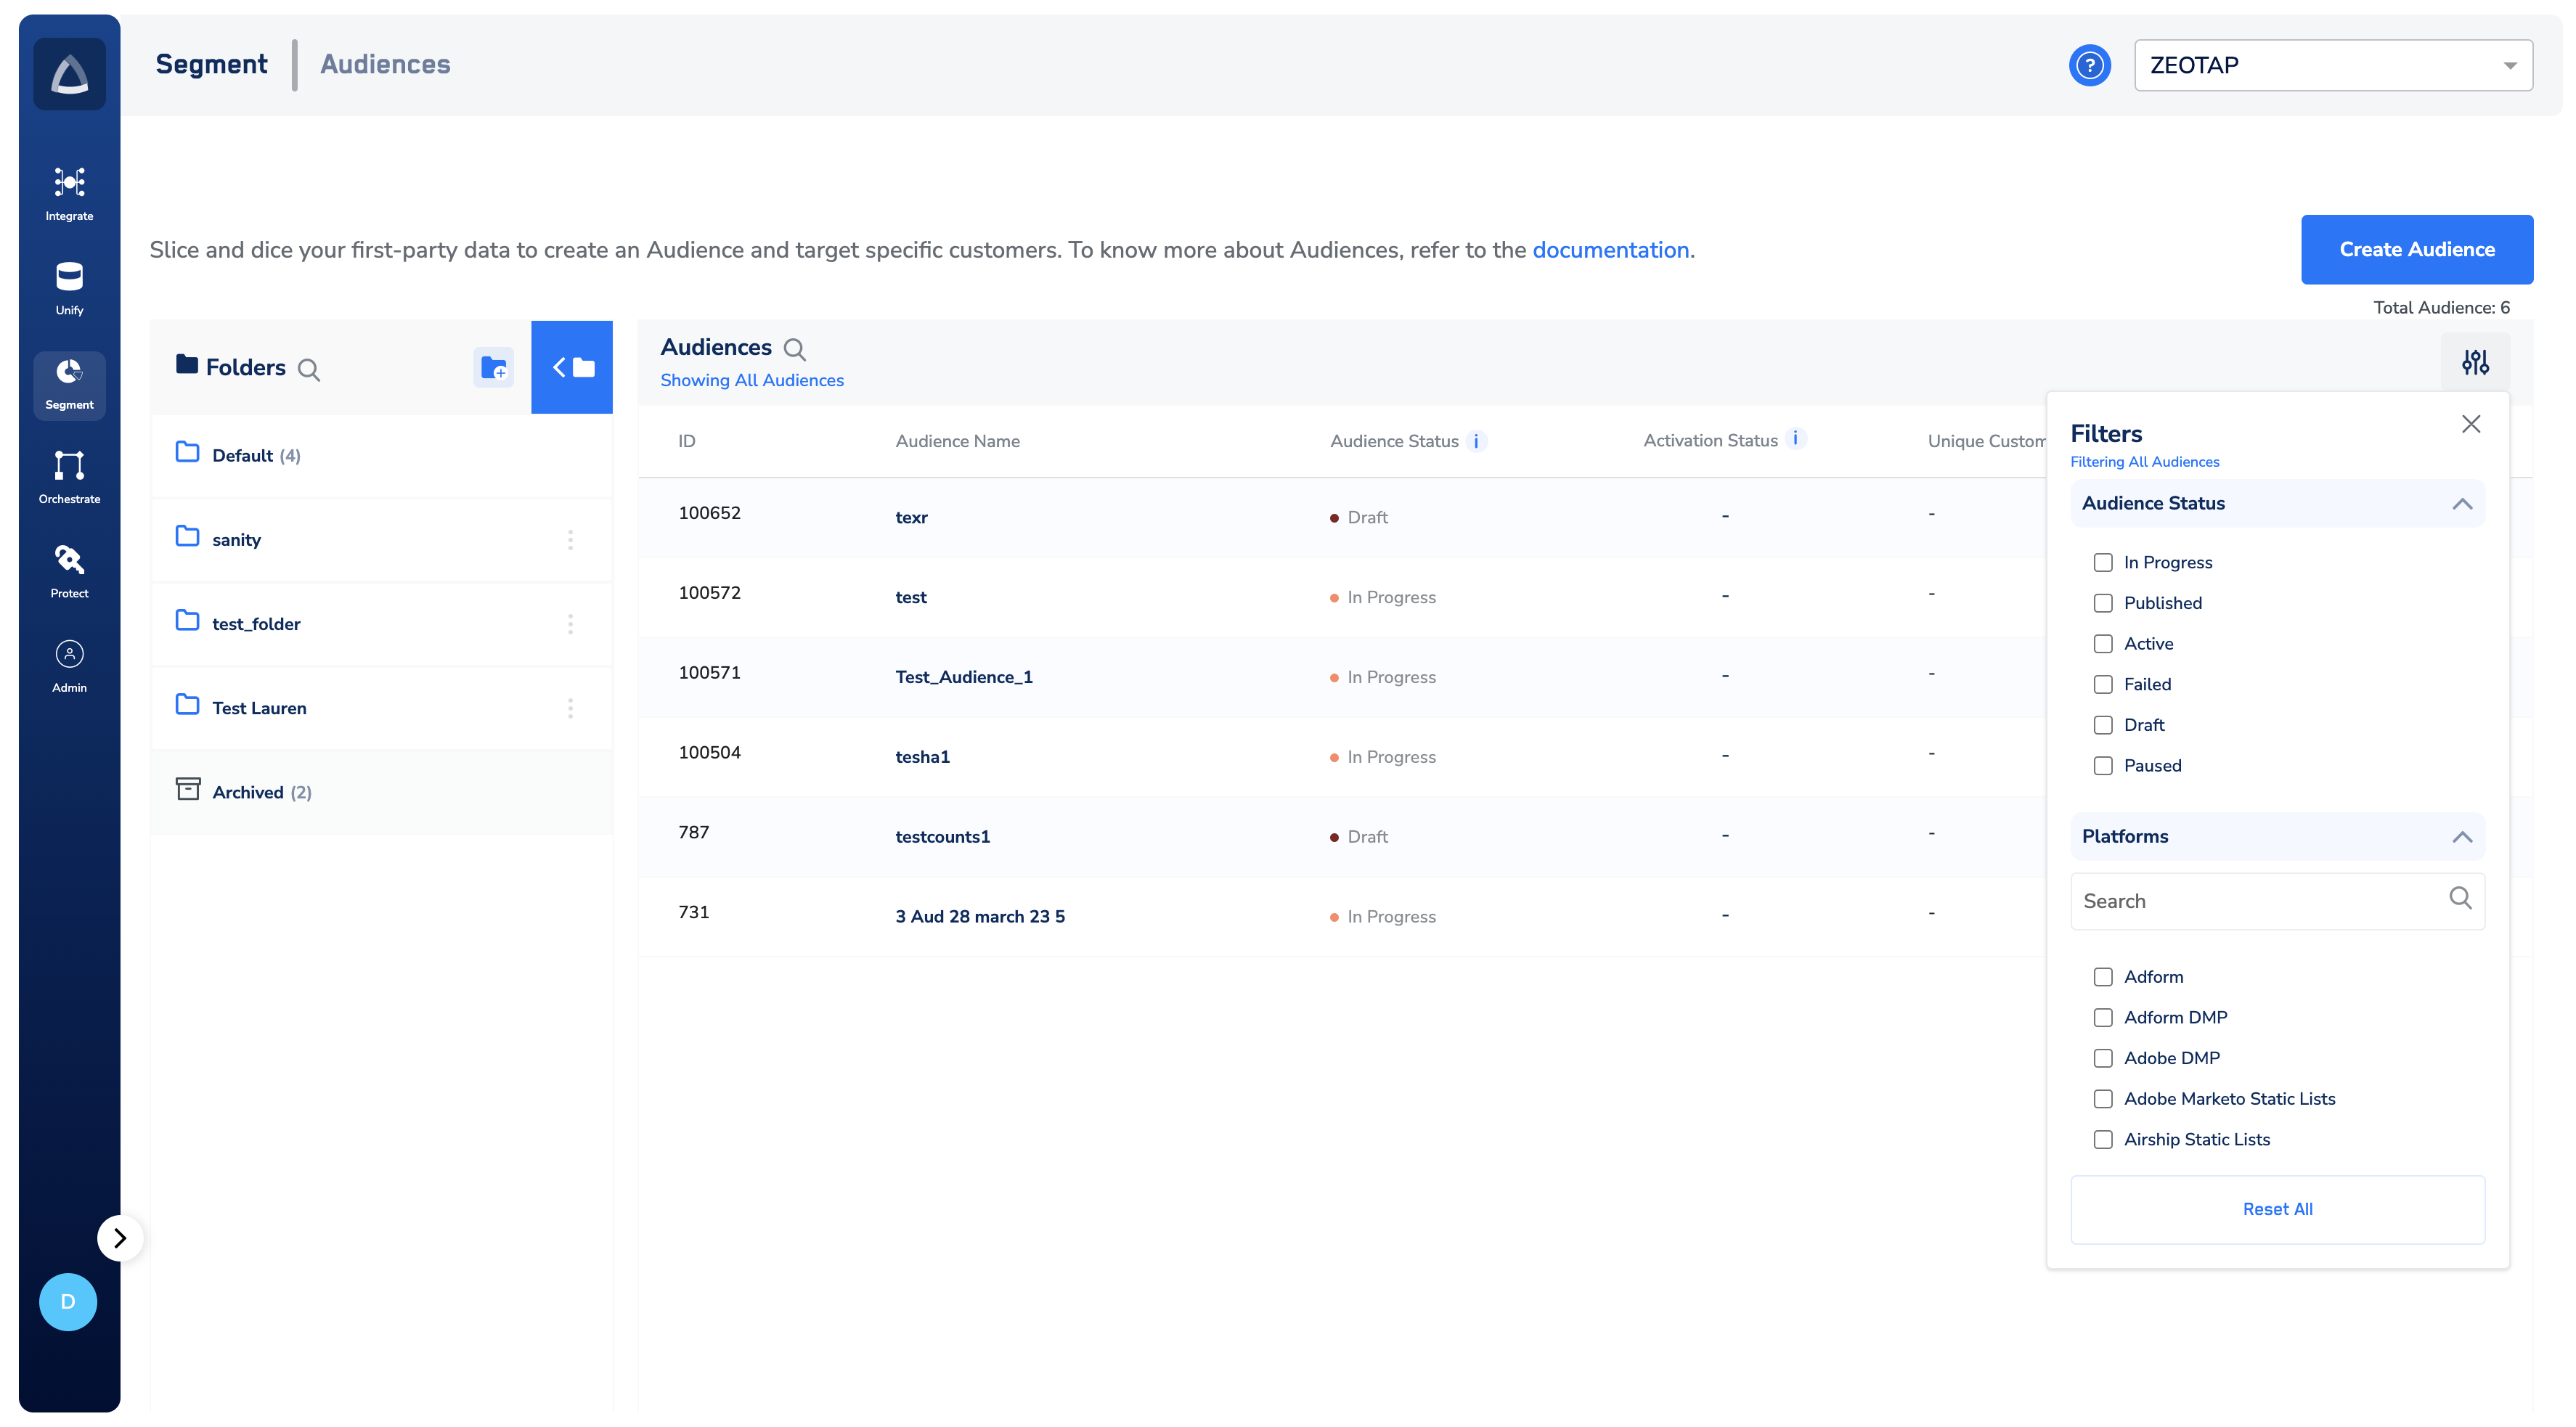The width and height of the screenshot is (2576, 1427).
Task: Click the add new folder icon
Action: 493,368
